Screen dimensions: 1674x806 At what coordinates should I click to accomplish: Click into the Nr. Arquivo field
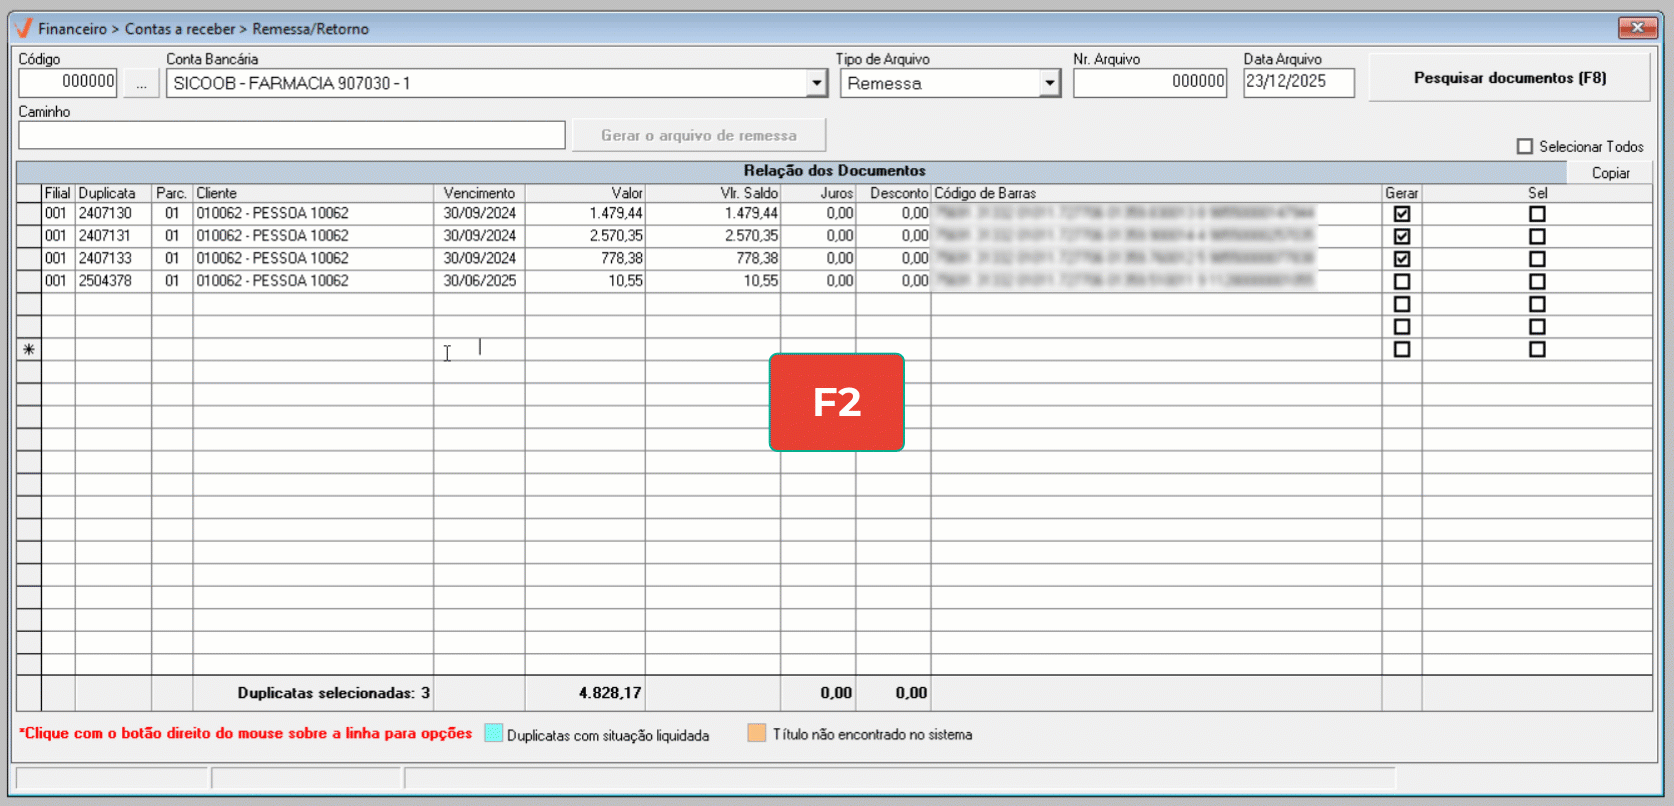click(1150, 82)
